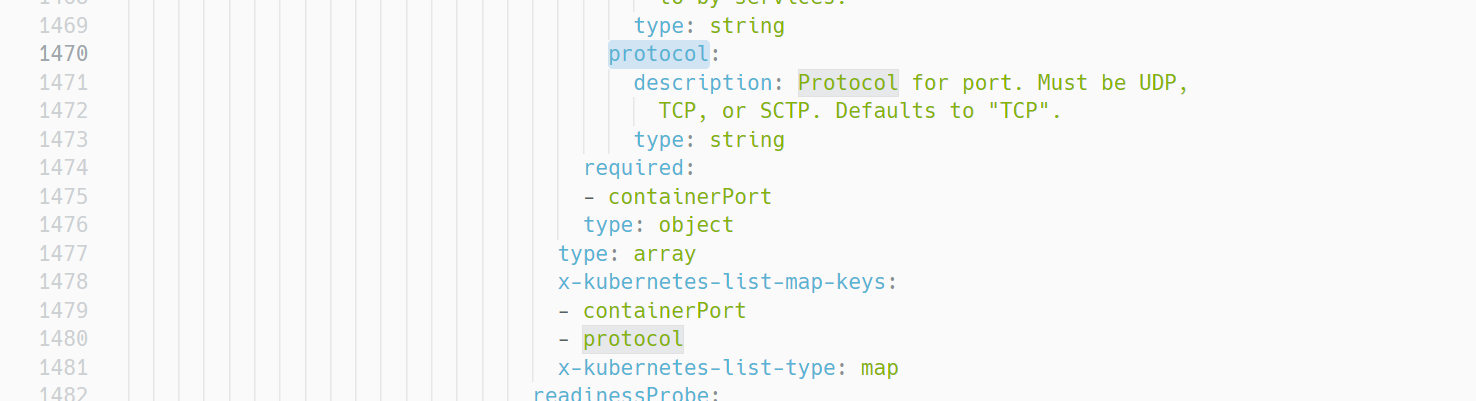Click type: string on line 1469
This screenshot has width=1476, height=401.
coord(709,25)
